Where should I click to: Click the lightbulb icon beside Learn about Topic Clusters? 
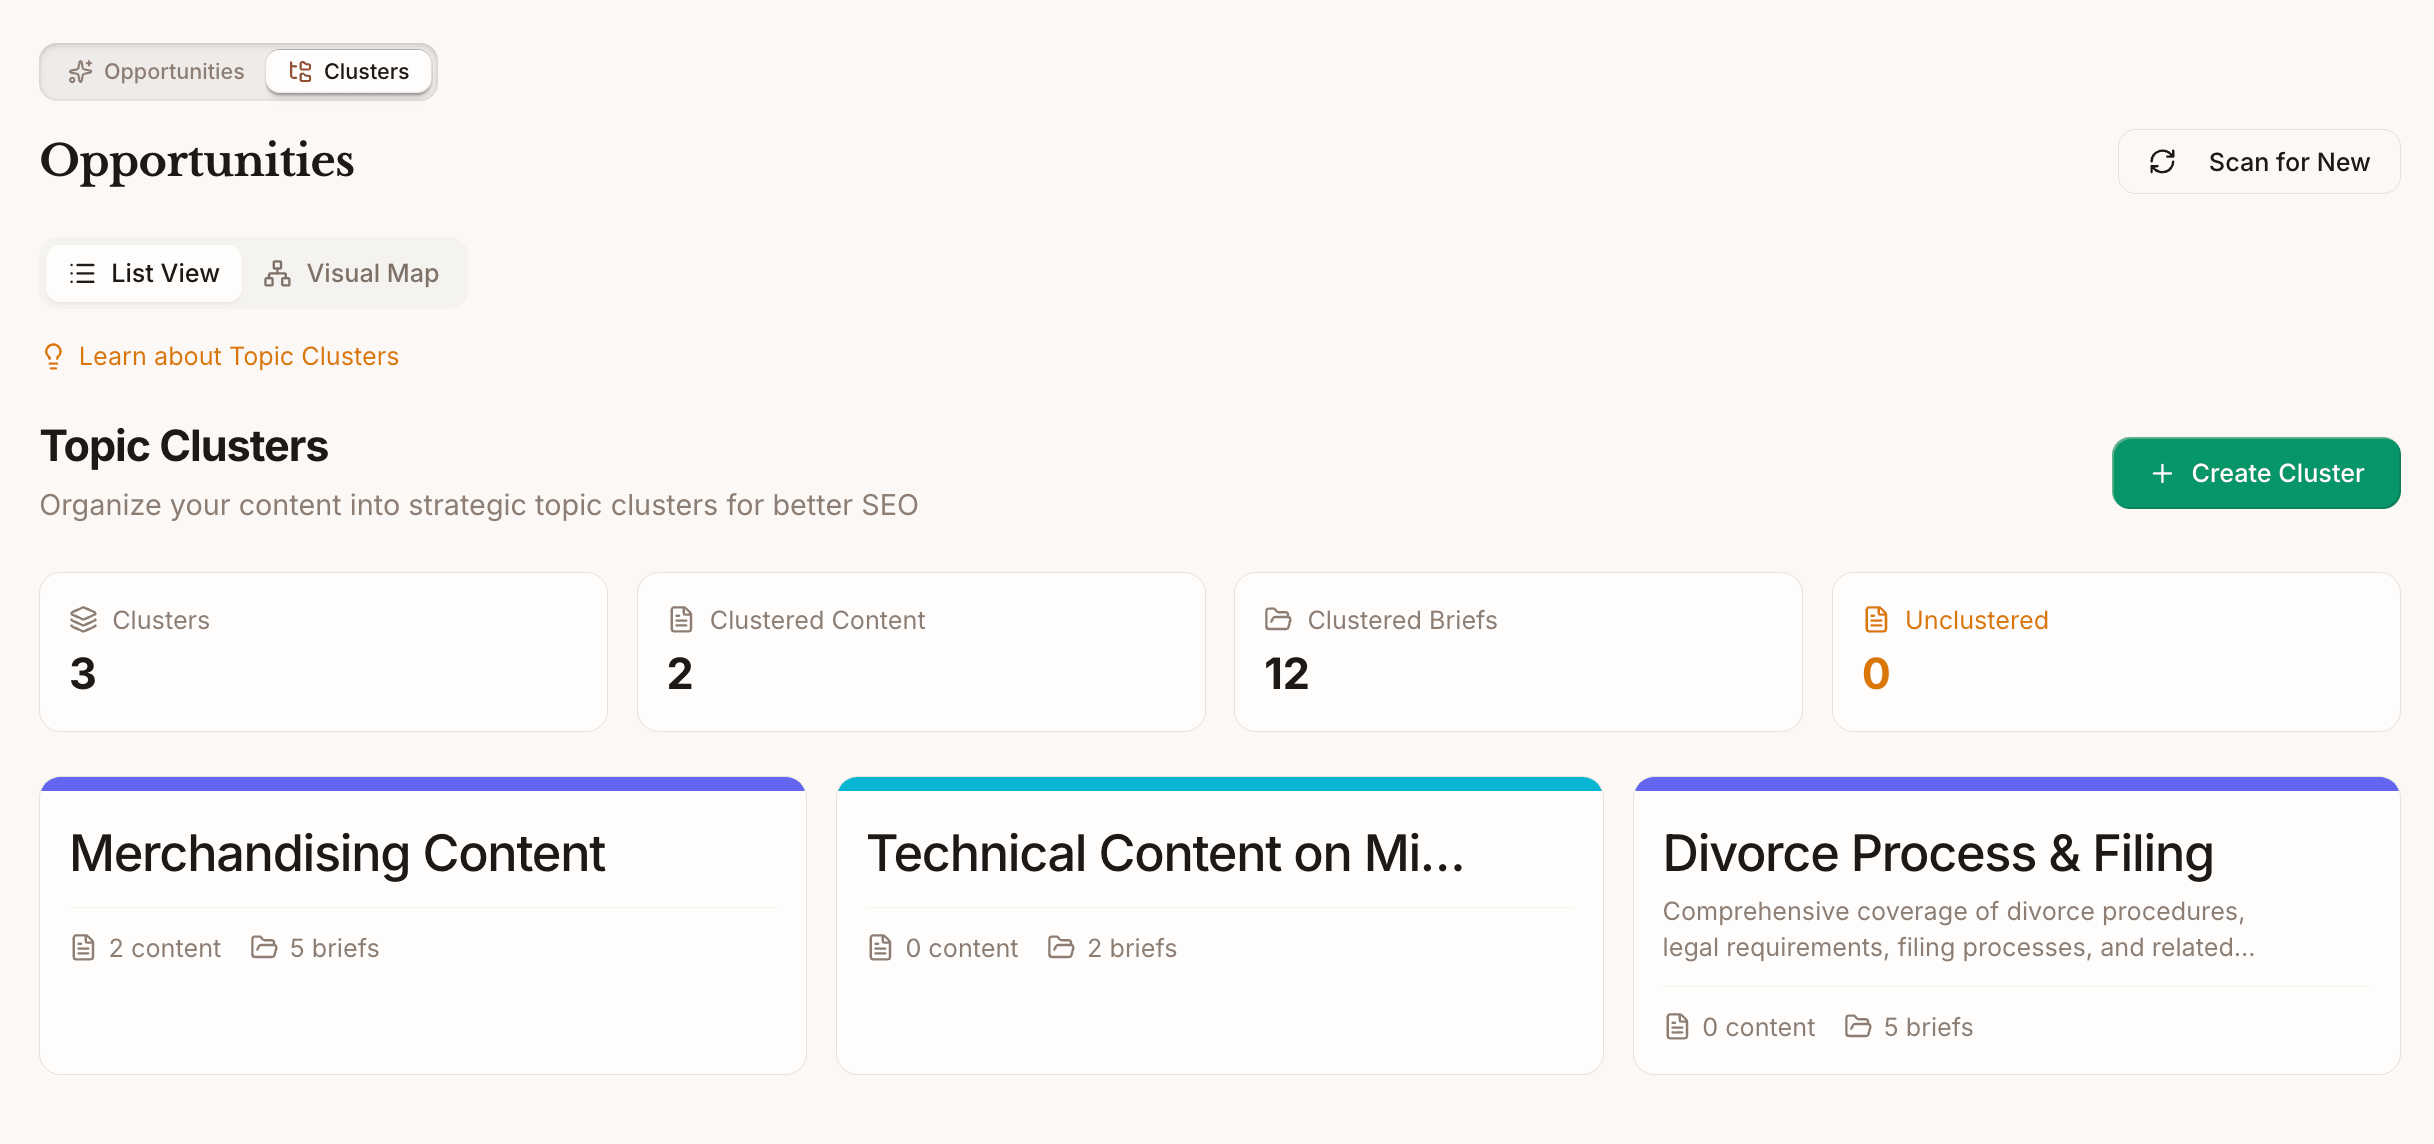coord(53,356)
